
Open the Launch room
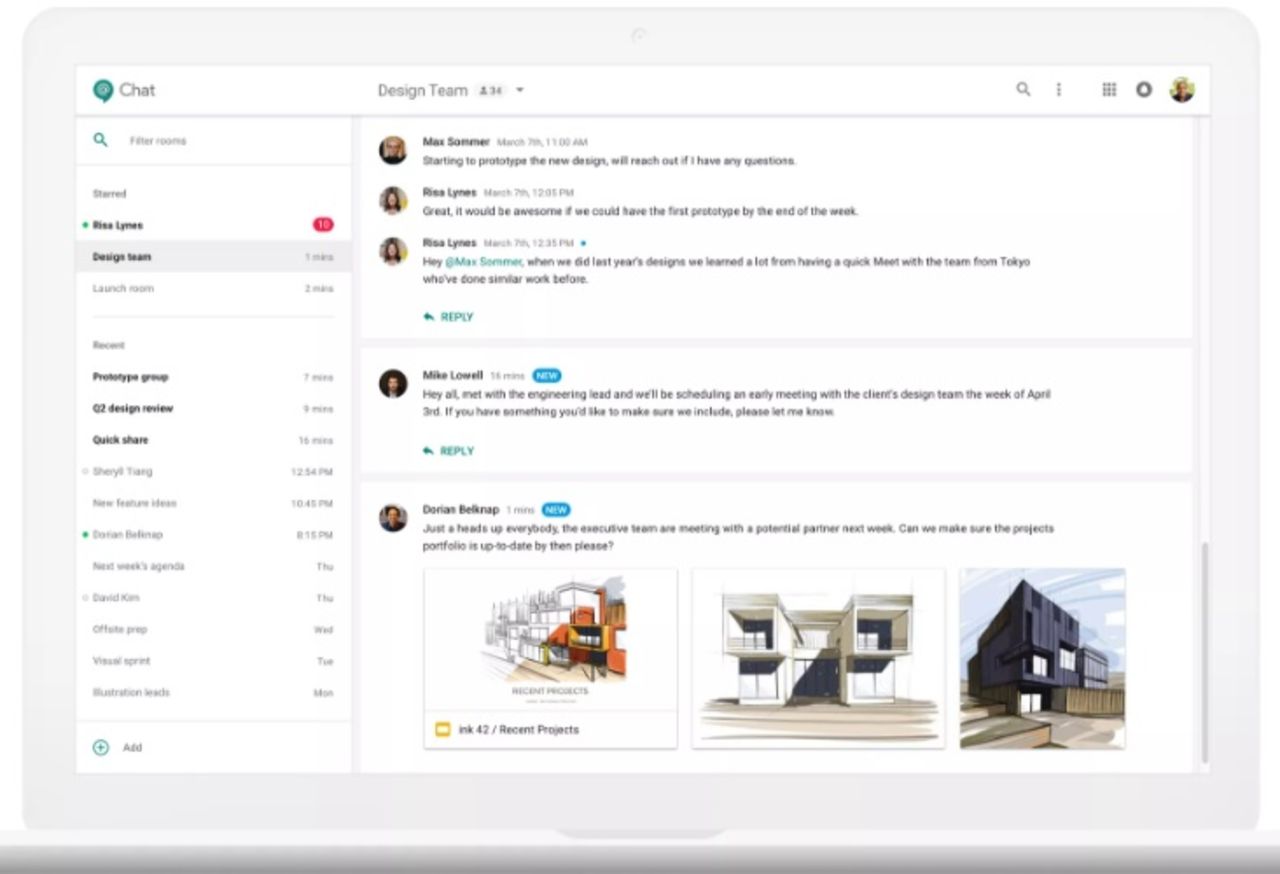click(123, 288)
